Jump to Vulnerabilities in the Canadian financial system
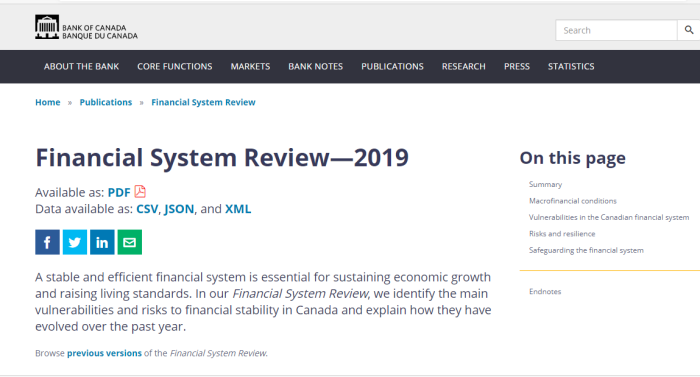The height and width of the screenshot is (377, 700). click(x=609, y=217)
